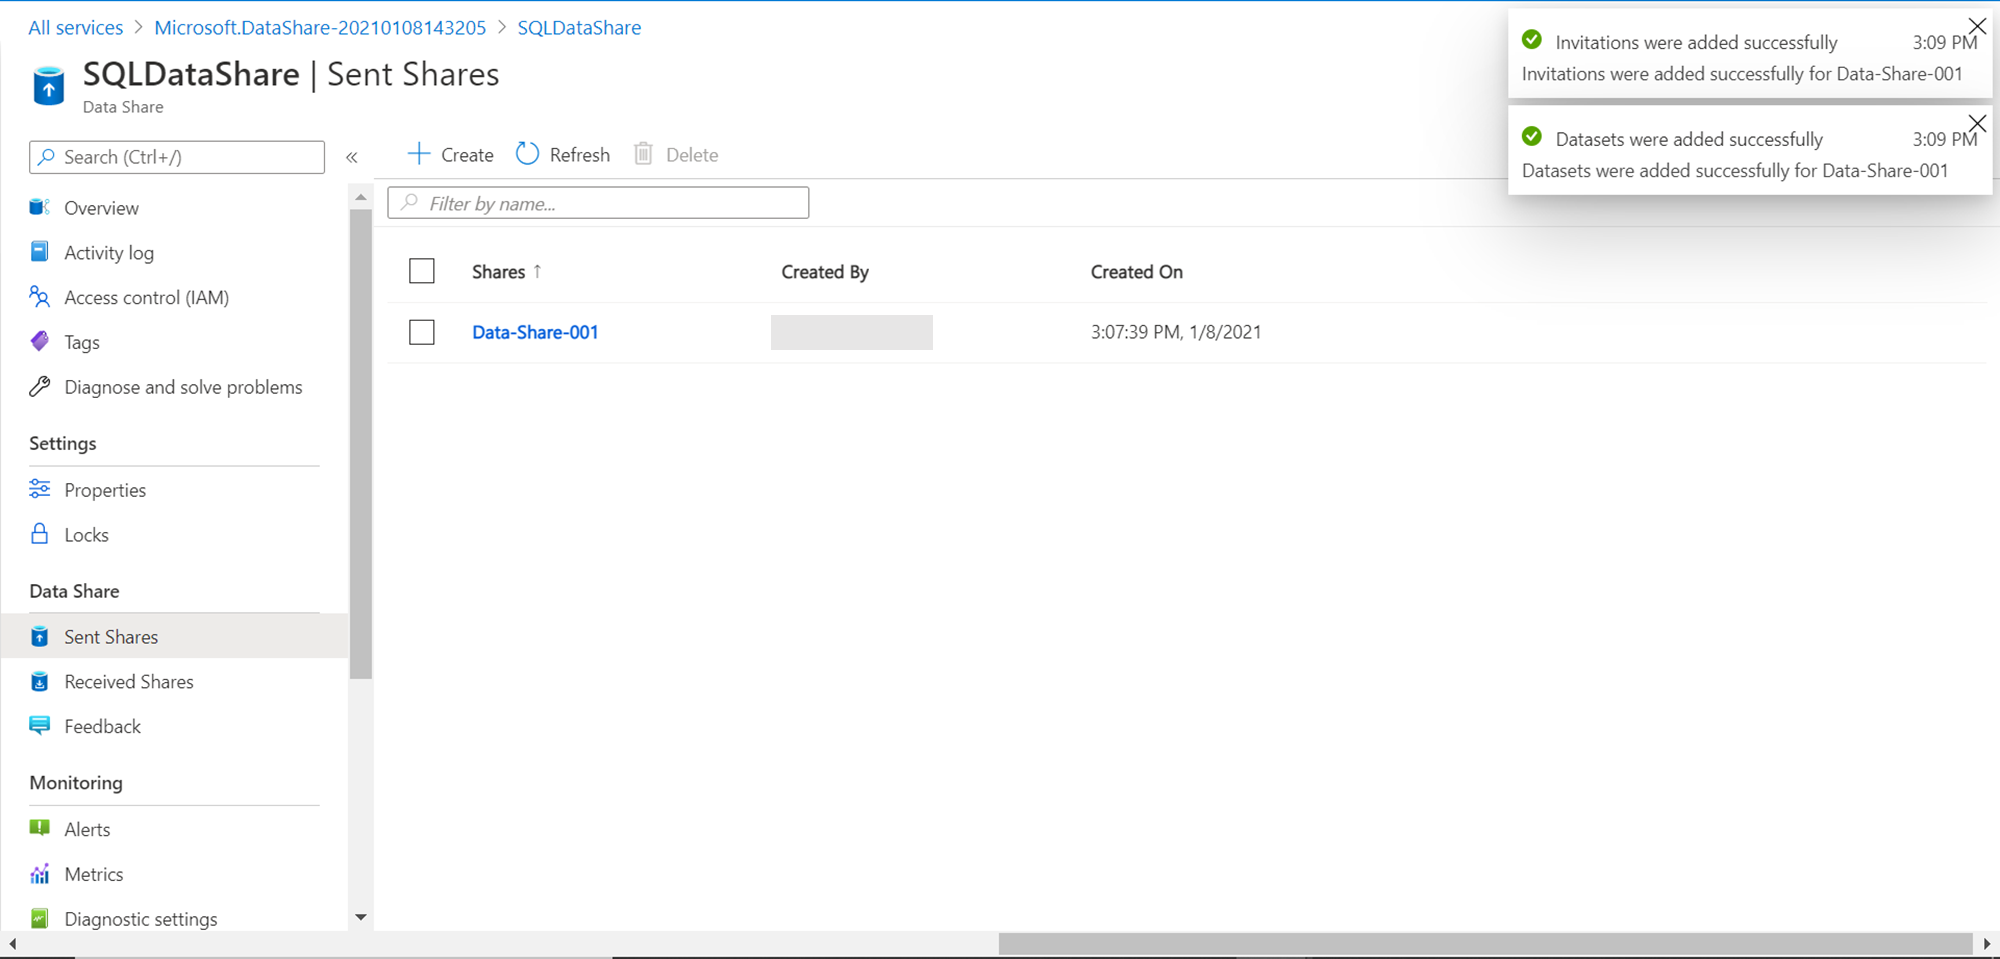The image size is (2000, 959).
Task: Click the sort arrow beside Shares column
Action: pyautogui.click(x=537, y=271)
